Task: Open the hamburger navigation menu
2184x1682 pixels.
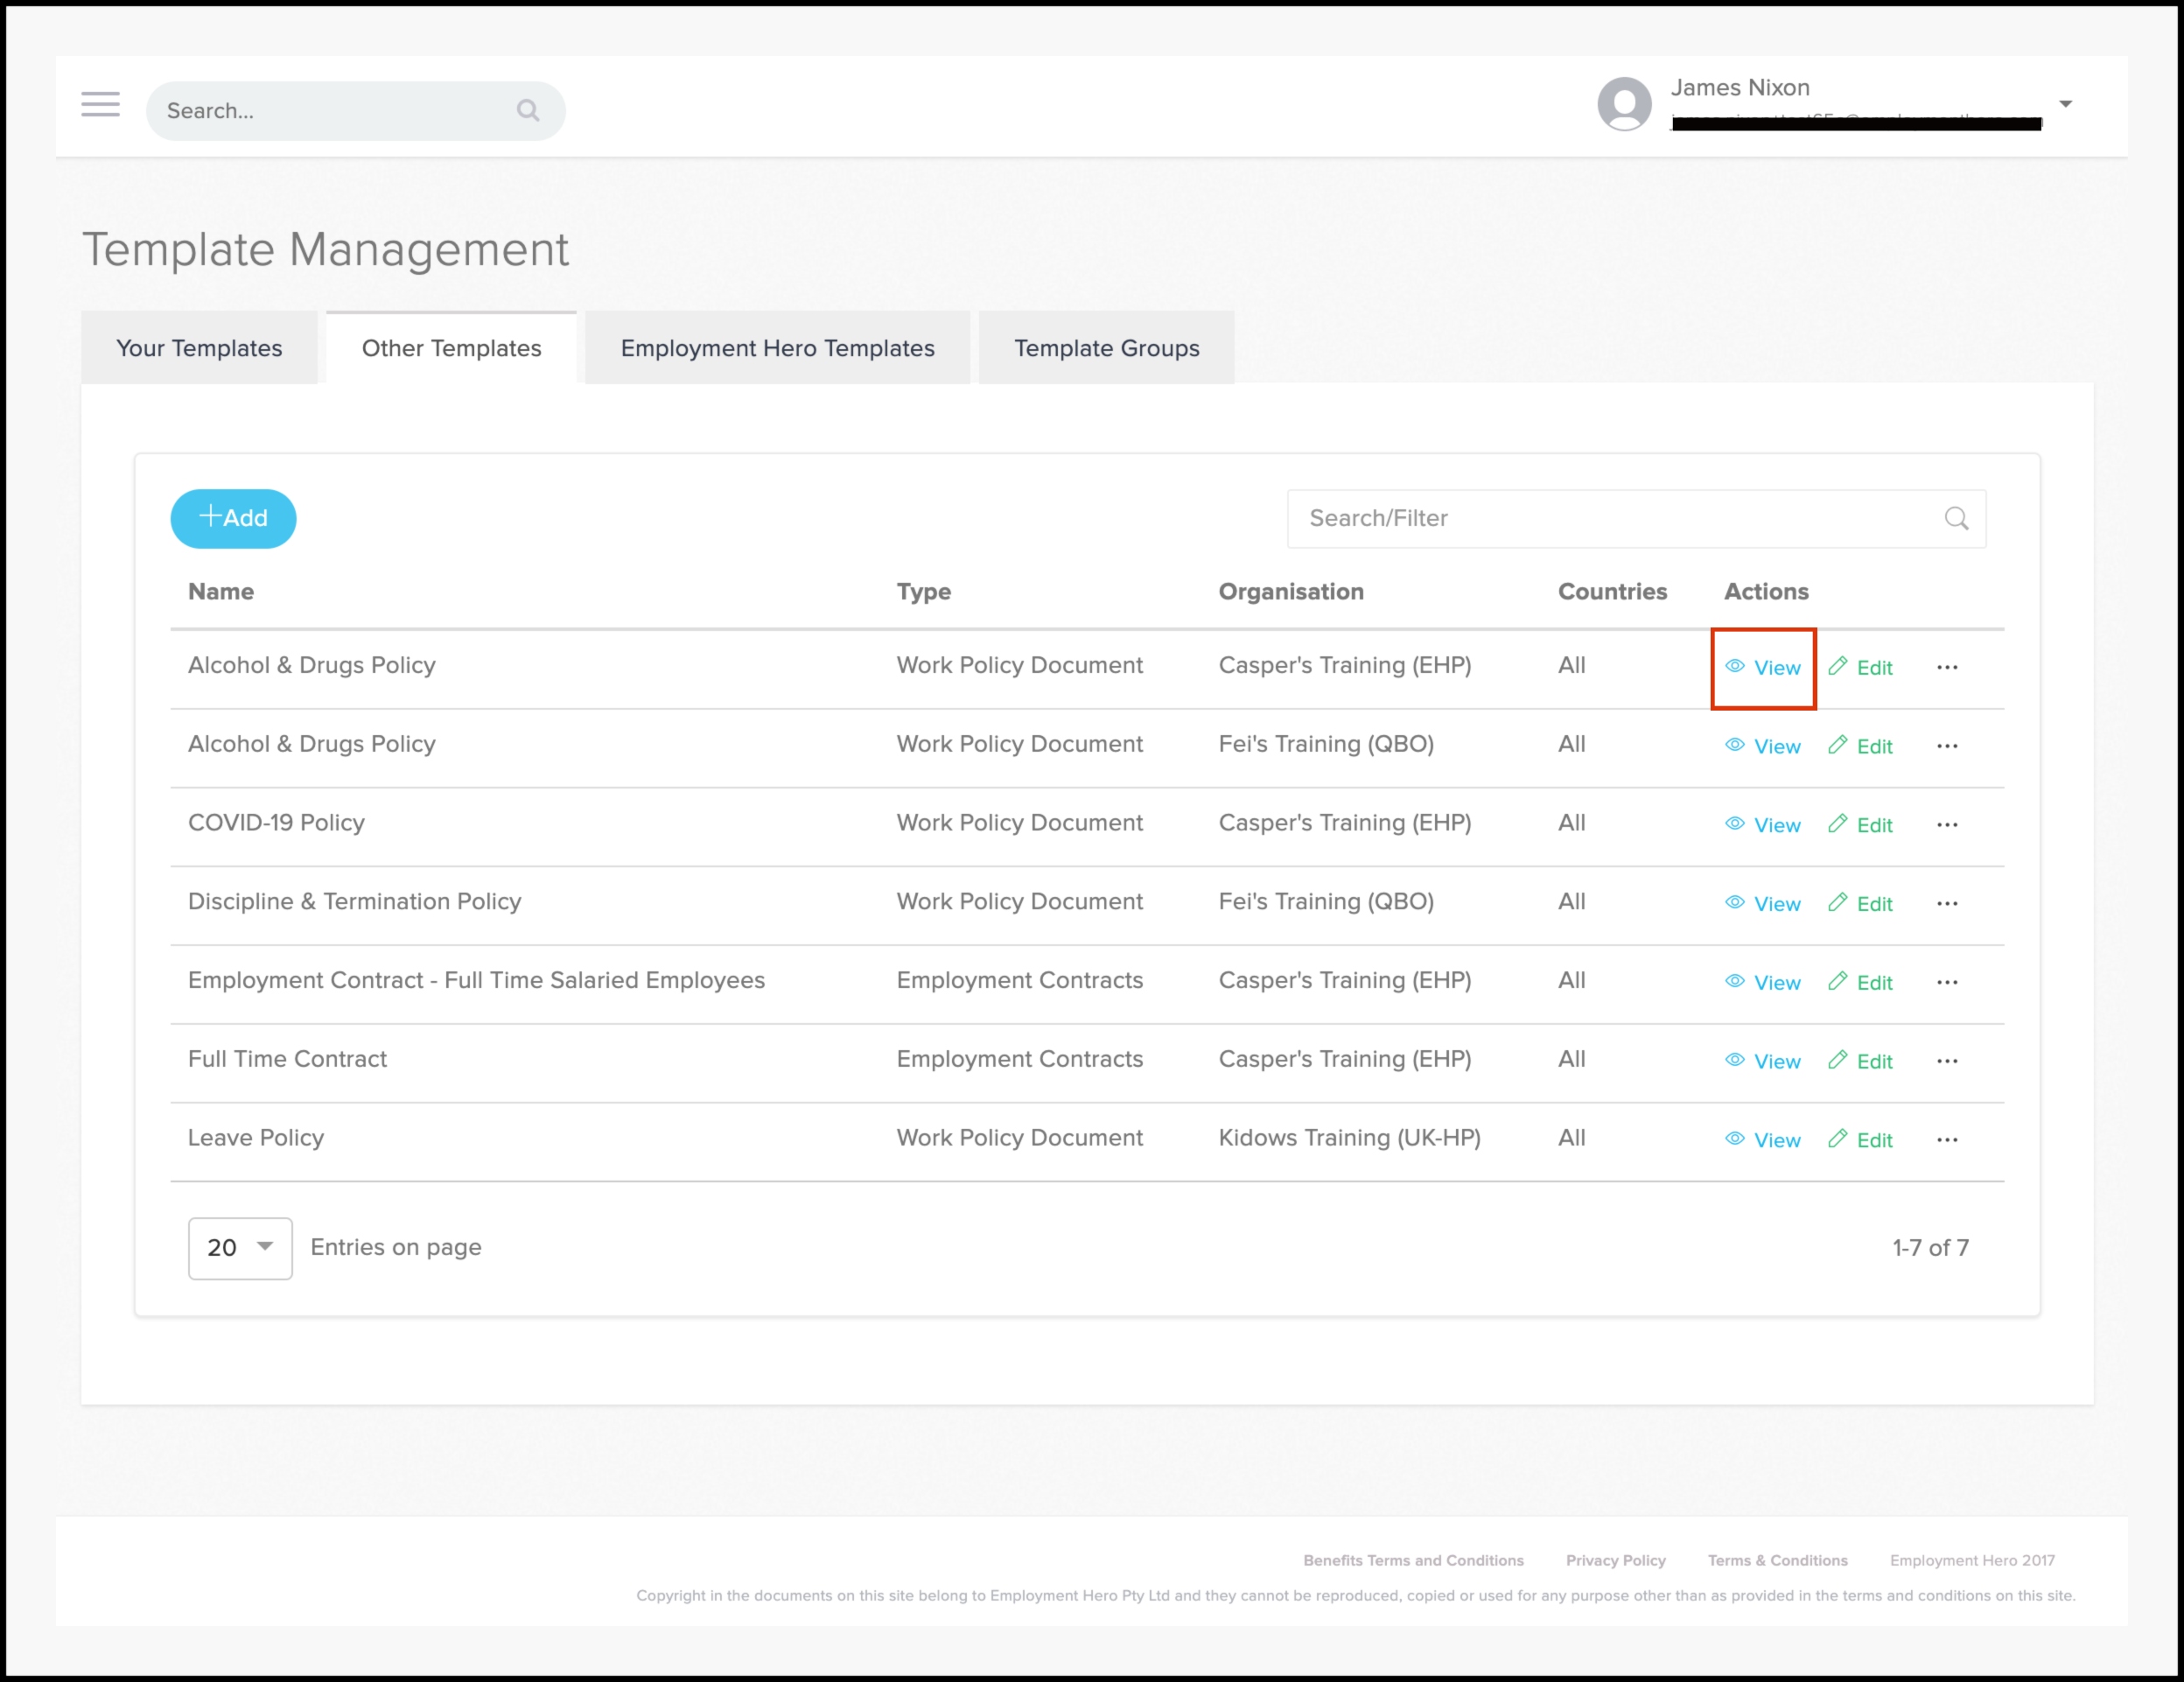Action: tap(100, 104)
